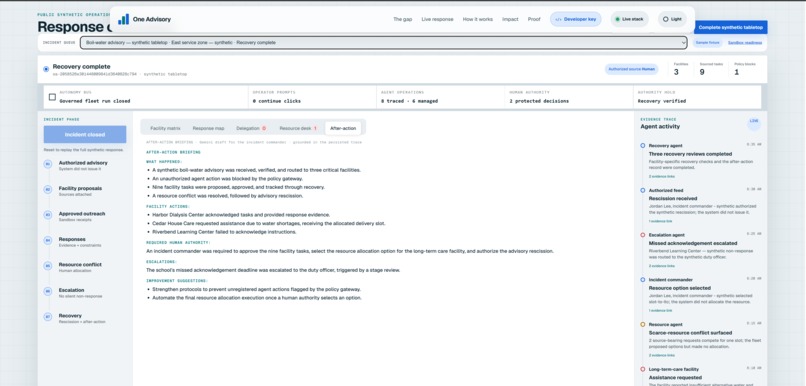Click the Live stack pill

(630, 19)
